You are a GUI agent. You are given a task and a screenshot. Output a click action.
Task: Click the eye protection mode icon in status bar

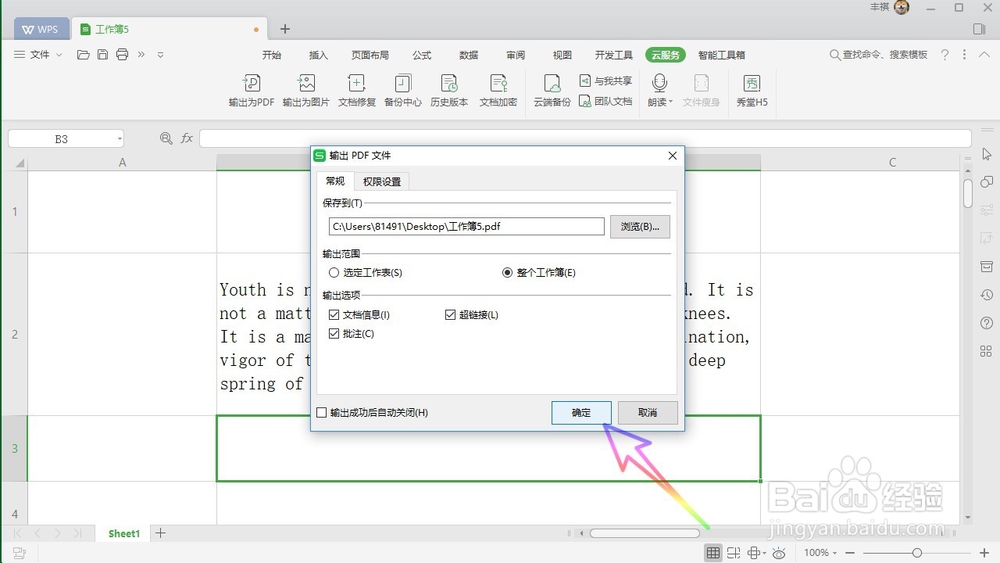pos(779,553)
